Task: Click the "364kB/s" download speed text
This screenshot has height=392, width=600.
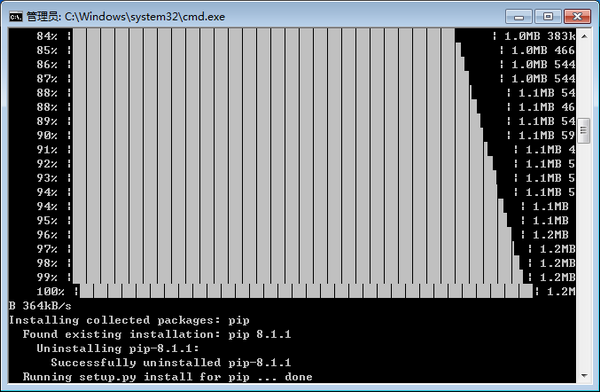Action: (x=47, y=306)
